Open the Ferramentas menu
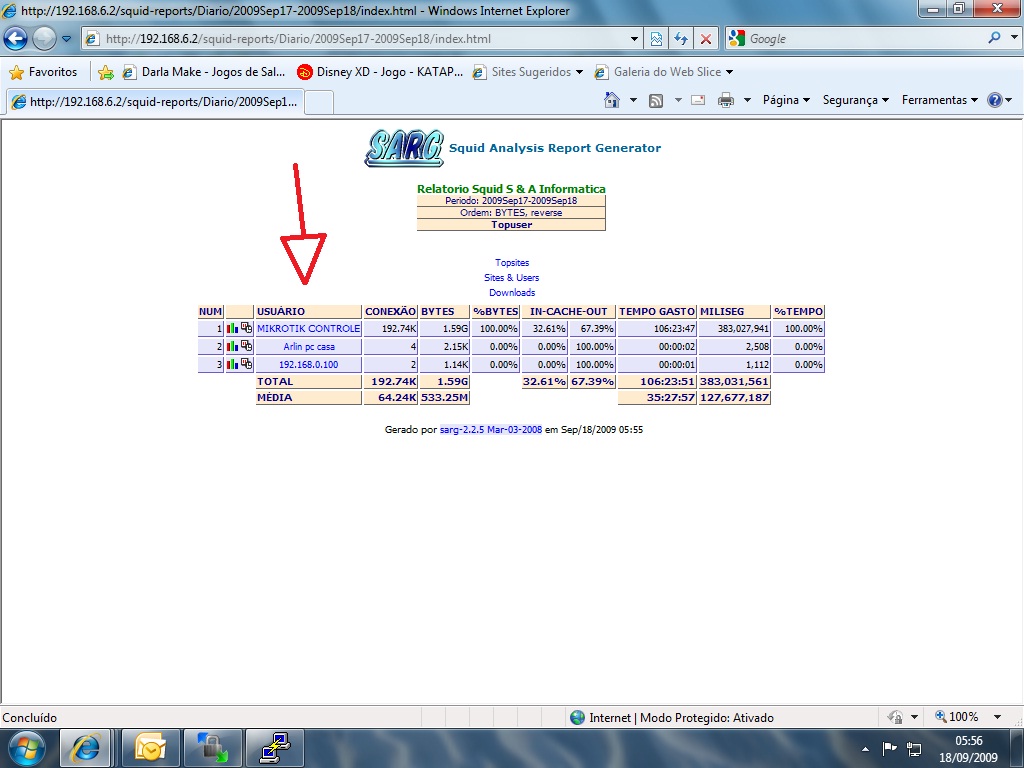1024x768 pixels. coord(940,100)
